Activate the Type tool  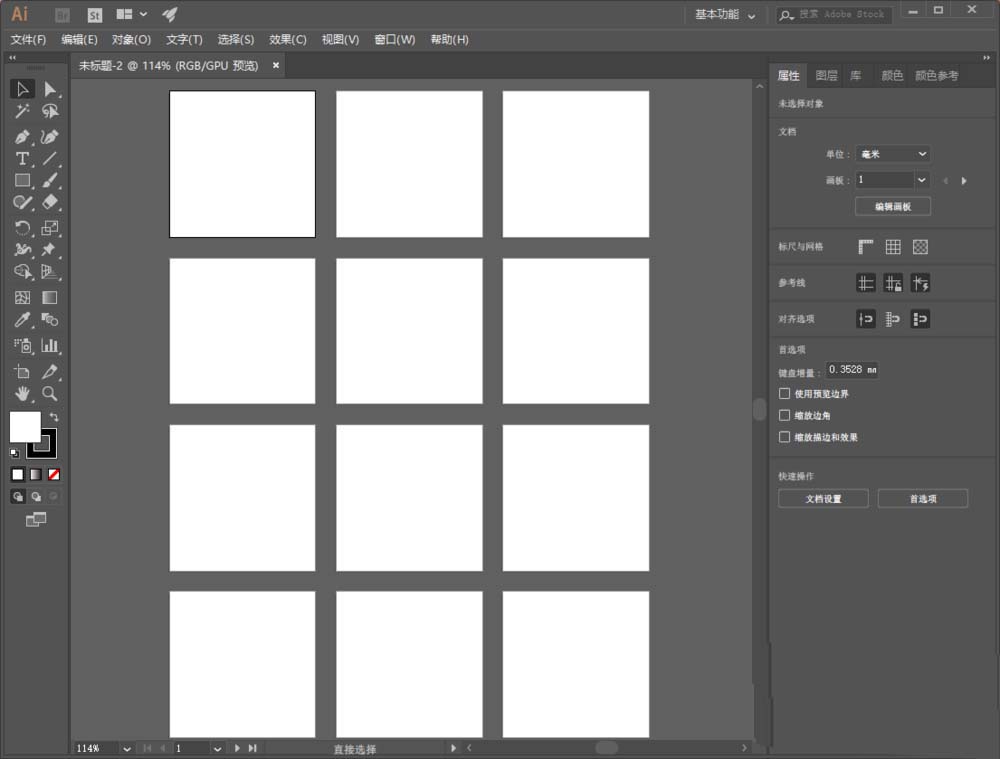point(22,158)
